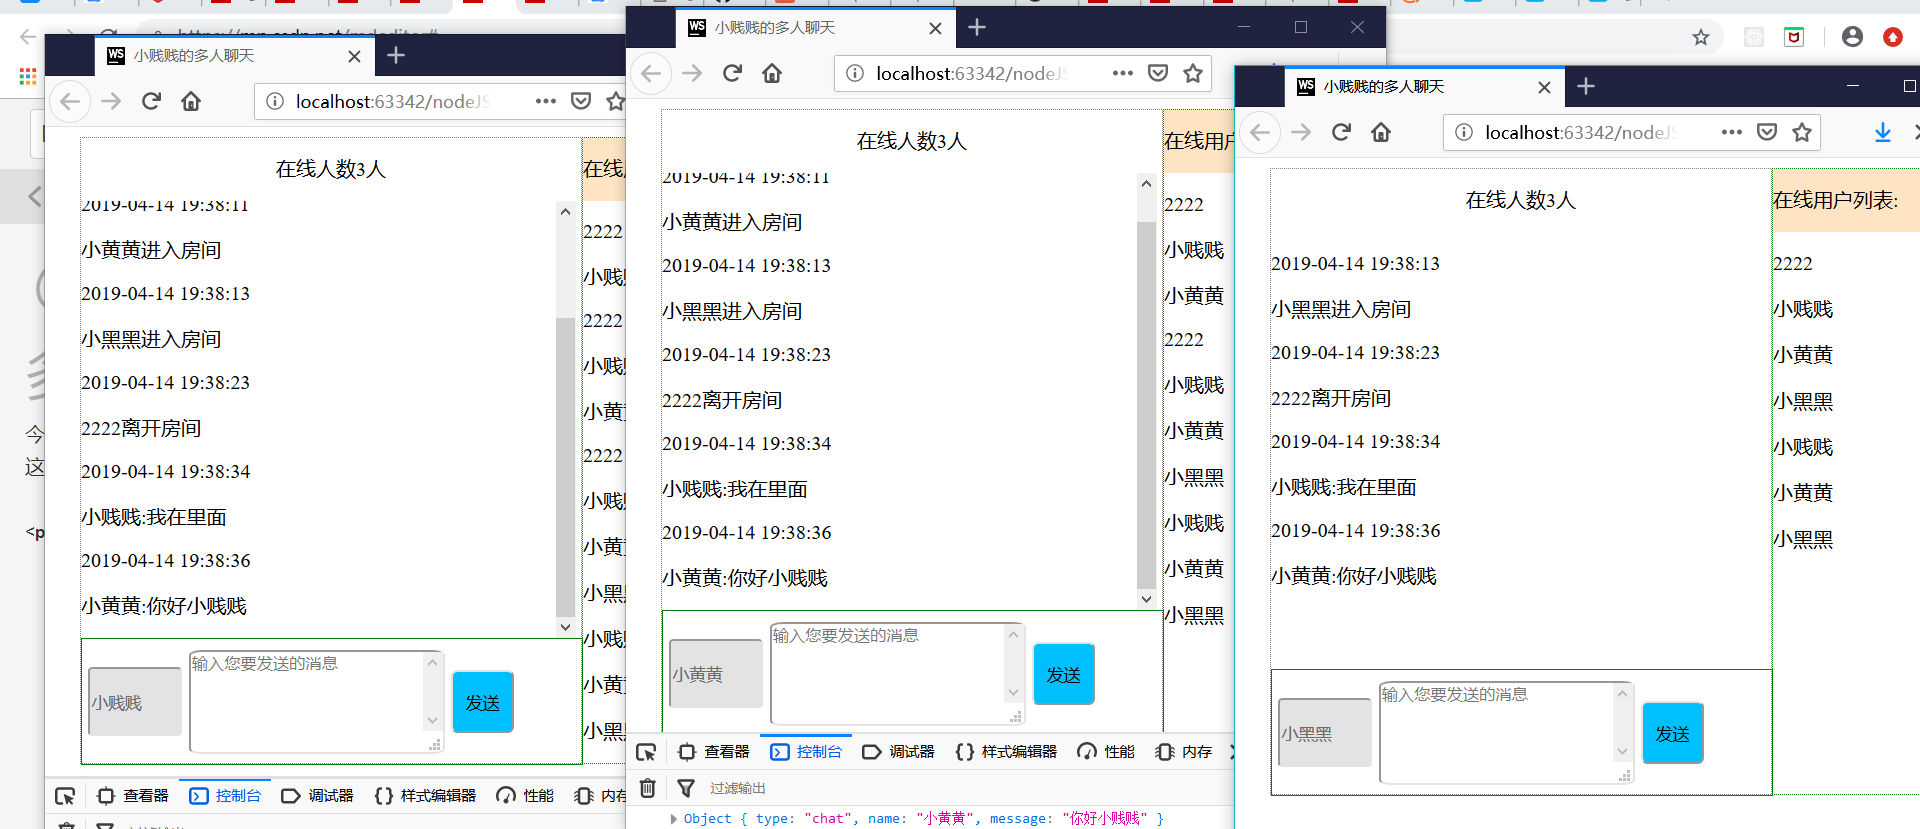
Task: Click chat scrollbar down arrow in left window
Action: [x=565, y=627]
